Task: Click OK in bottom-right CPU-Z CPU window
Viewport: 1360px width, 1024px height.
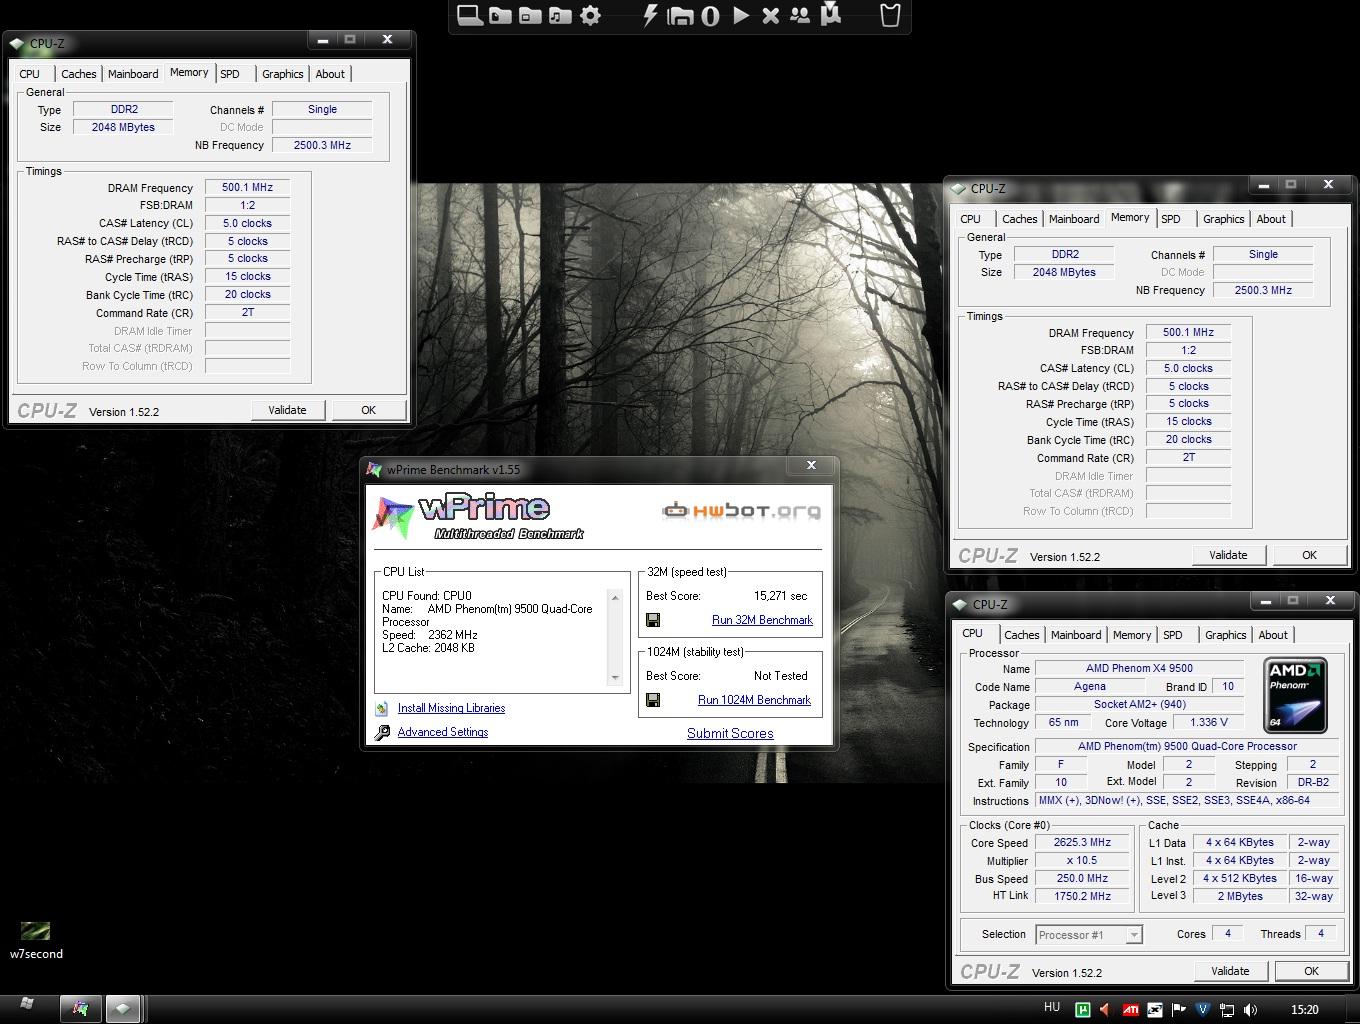Action: (x=1311, y=971)
